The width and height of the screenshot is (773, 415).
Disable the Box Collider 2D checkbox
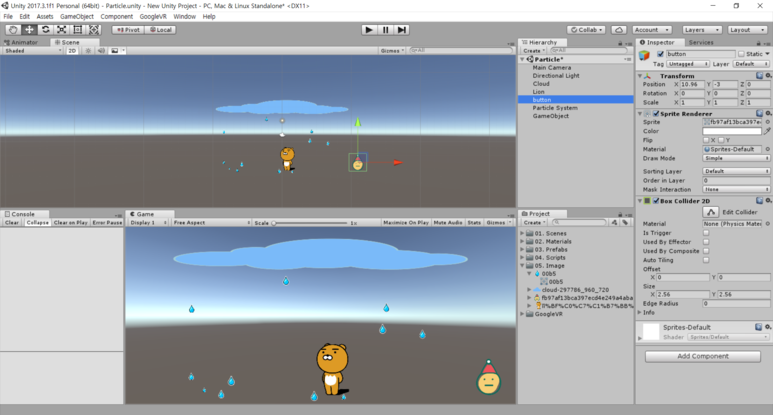point(656,201)
